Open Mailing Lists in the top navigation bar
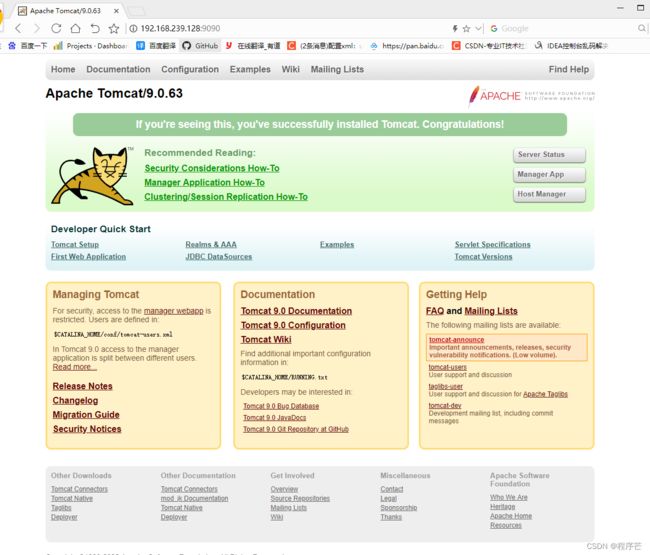Viewport: 650px width, 555px height. pos(337,69)
